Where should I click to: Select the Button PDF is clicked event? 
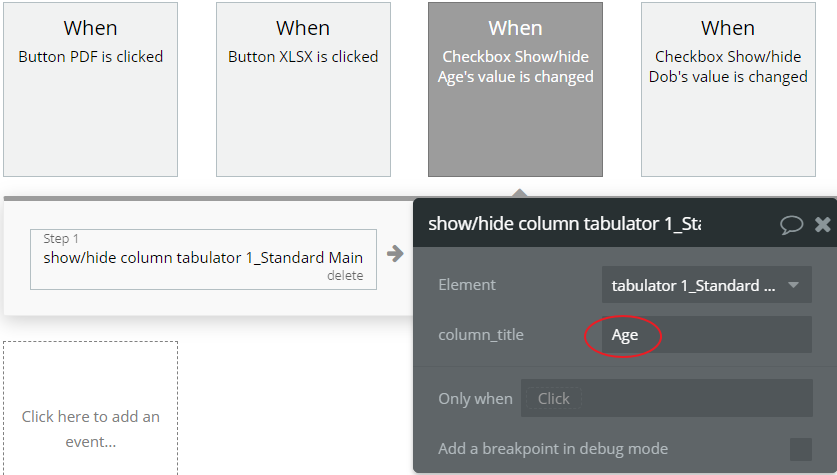point(90,90)
